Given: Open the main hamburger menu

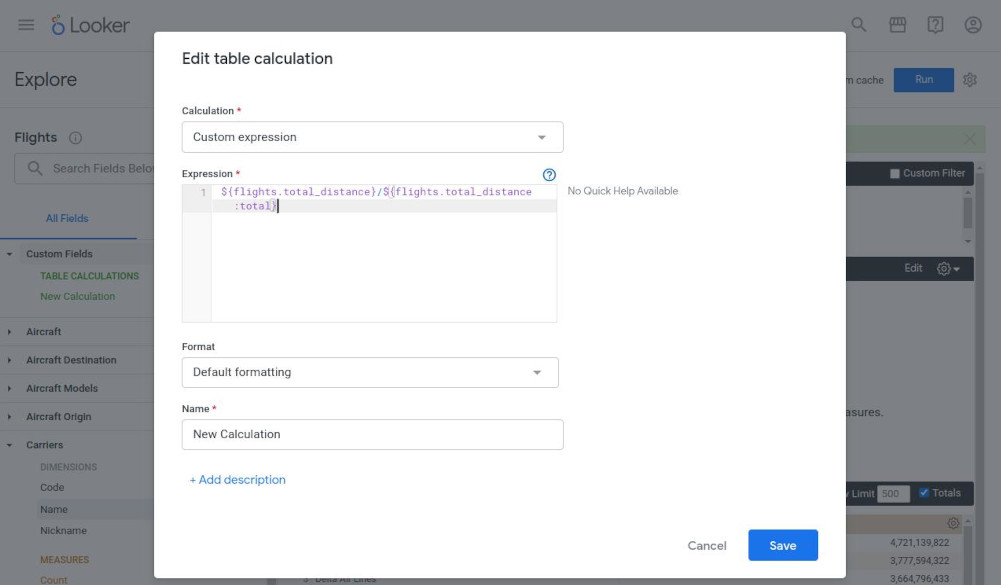Looking at the screenshot, I should point(26,25).
